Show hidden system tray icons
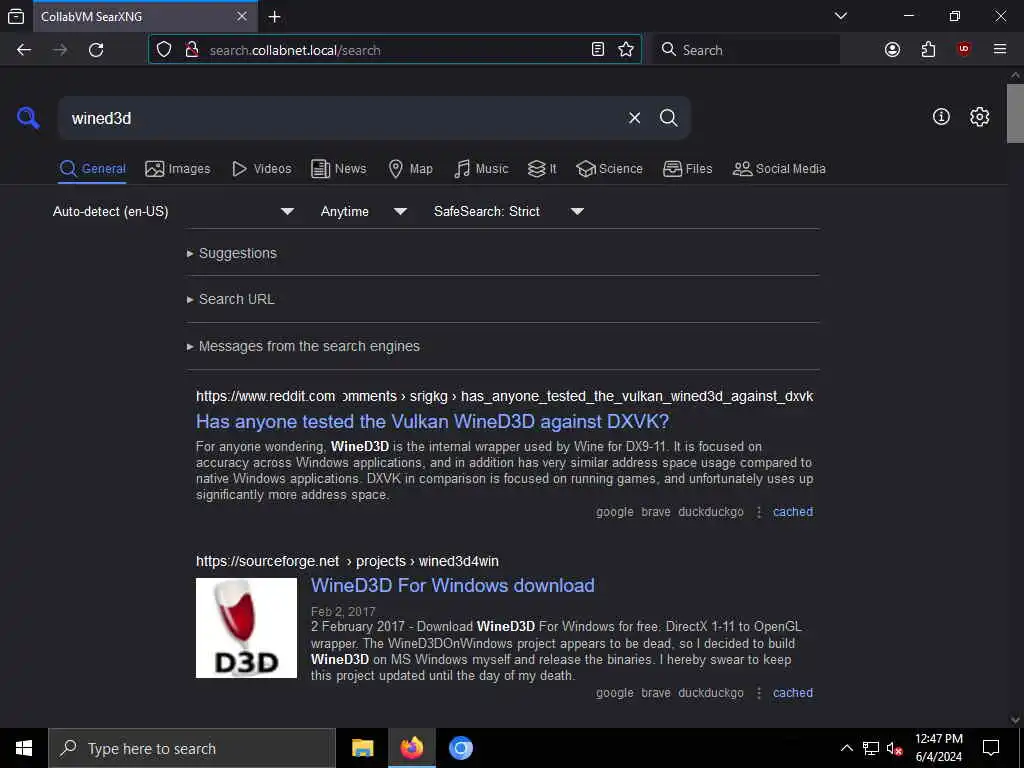 point(846,748)
